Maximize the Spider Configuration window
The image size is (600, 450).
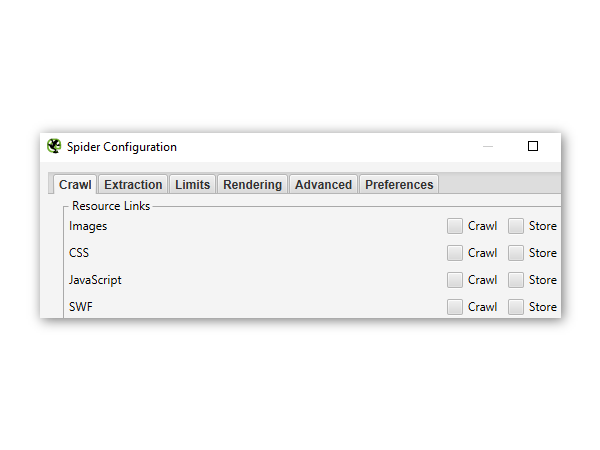pos(533,146)
